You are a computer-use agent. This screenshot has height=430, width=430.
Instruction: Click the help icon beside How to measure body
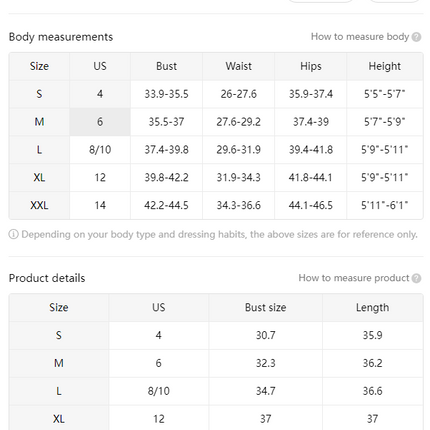point(416,37)
